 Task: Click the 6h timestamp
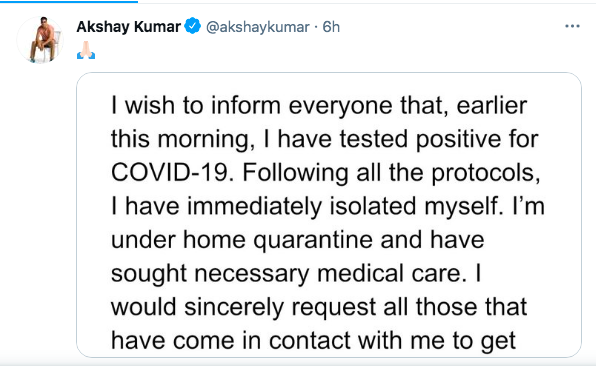331,27
